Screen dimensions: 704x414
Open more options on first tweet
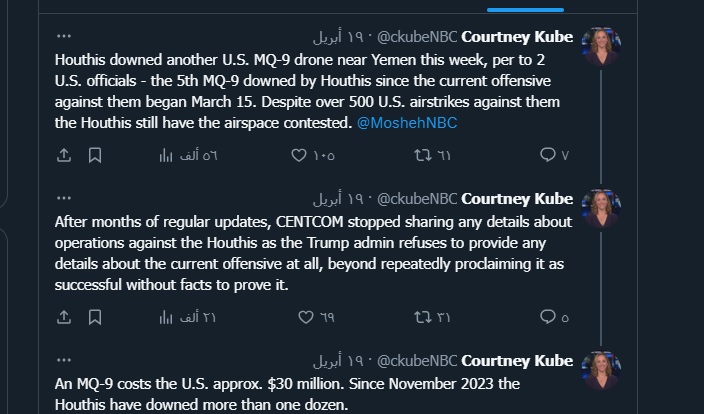64,36
